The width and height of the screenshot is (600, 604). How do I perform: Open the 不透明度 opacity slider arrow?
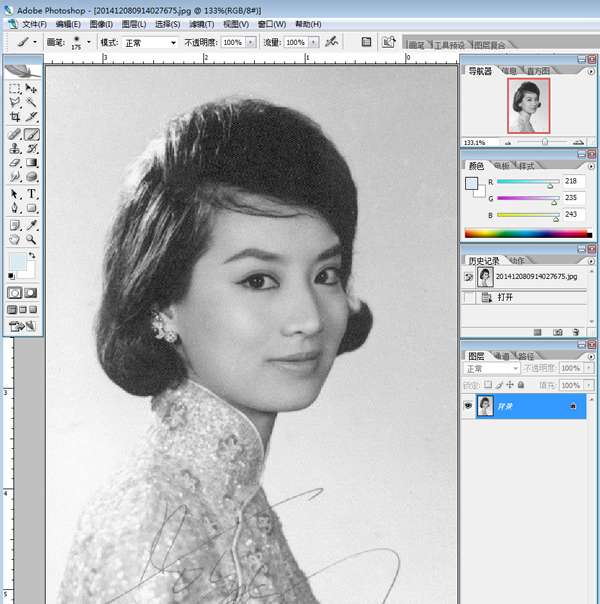[x=249, y=43]
